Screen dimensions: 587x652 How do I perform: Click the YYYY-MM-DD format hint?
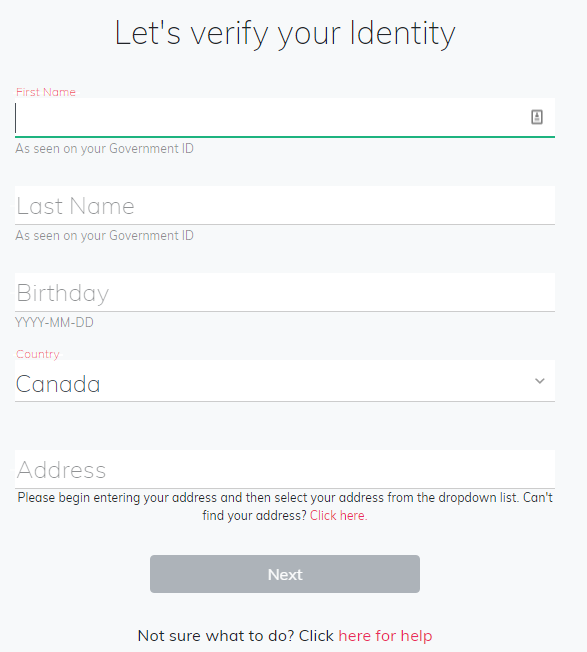pos(54,322)
